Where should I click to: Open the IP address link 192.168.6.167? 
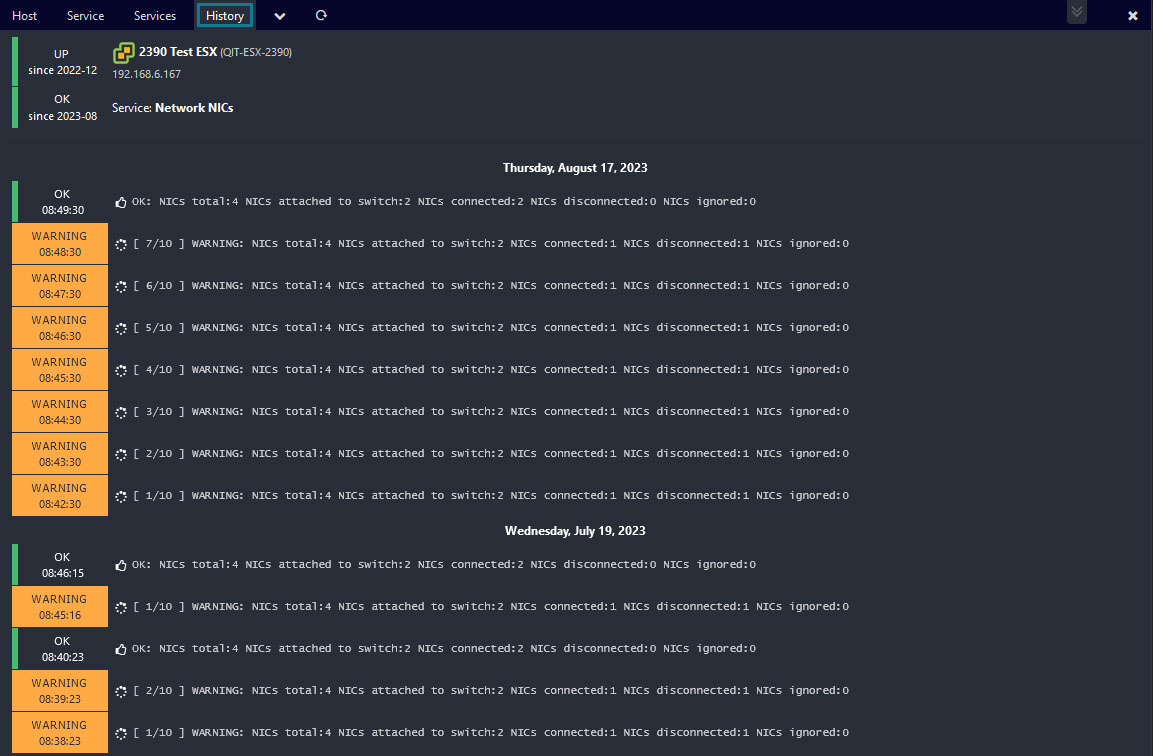pos(146,73)
